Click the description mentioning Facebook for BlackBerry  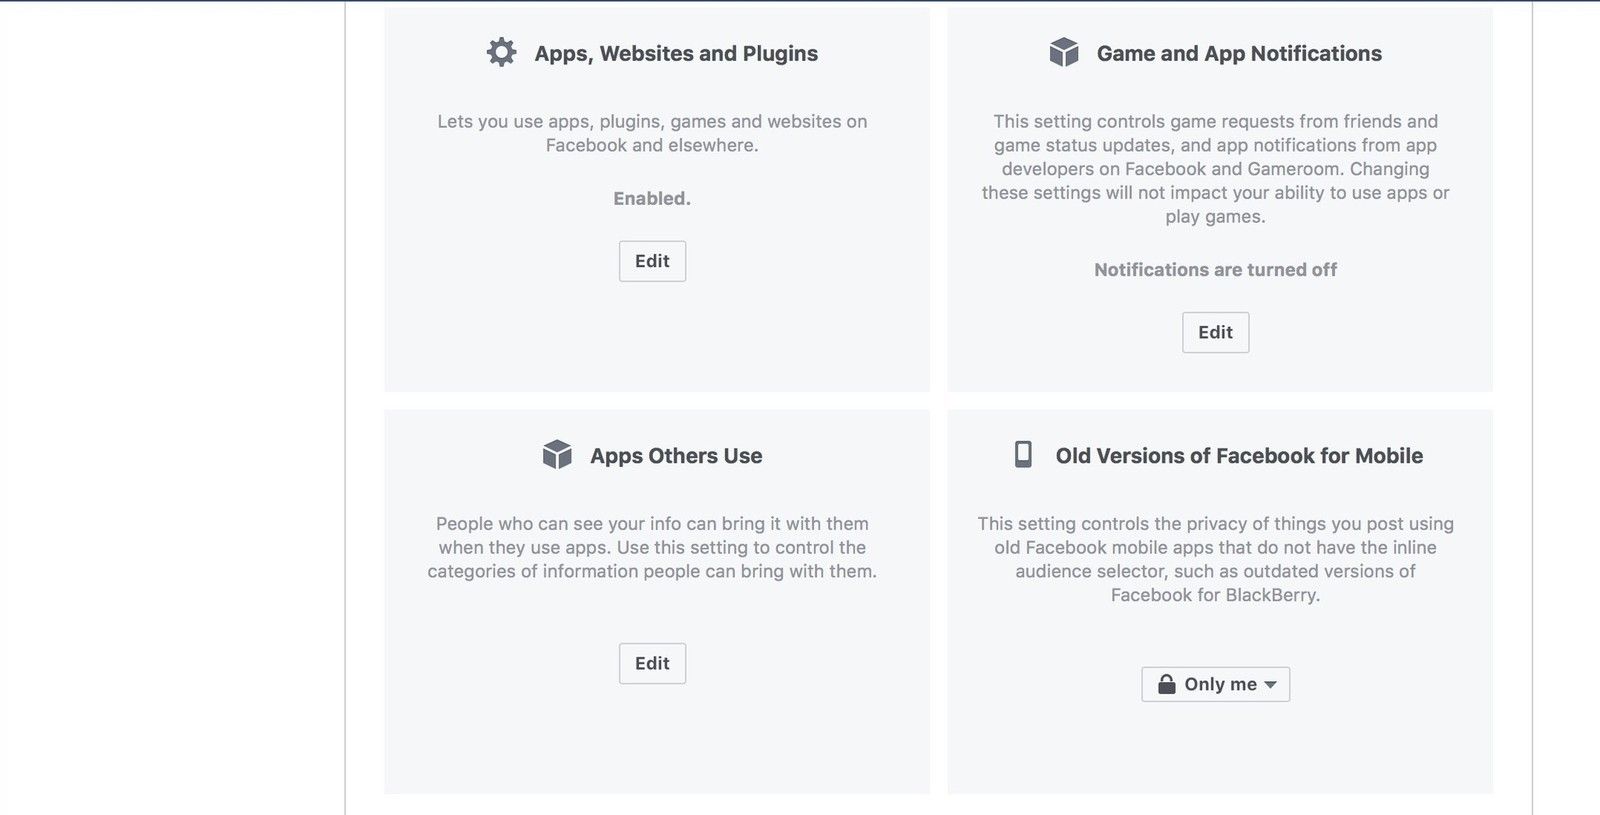pyautogui.click(x=1215, y=559)
